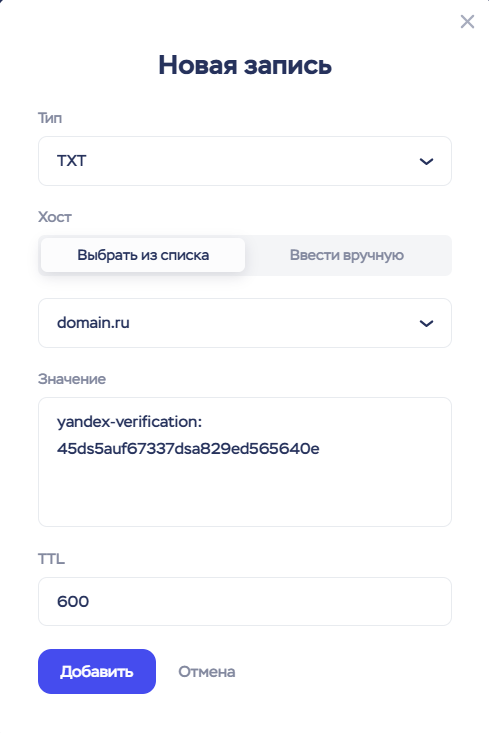This screenshot has height=733, width=489.
Task: Click the Тип field label
Action: tap(50, 118)
